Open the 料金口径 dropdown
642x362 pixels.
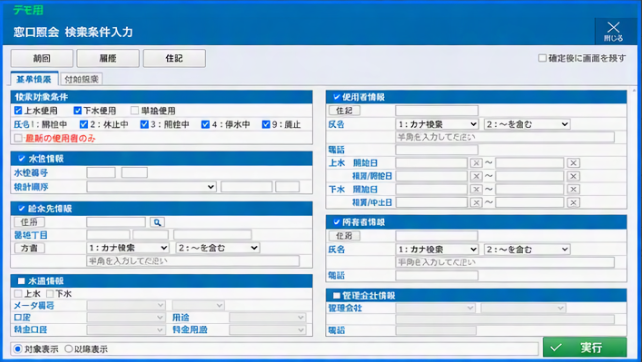point(126,330)
